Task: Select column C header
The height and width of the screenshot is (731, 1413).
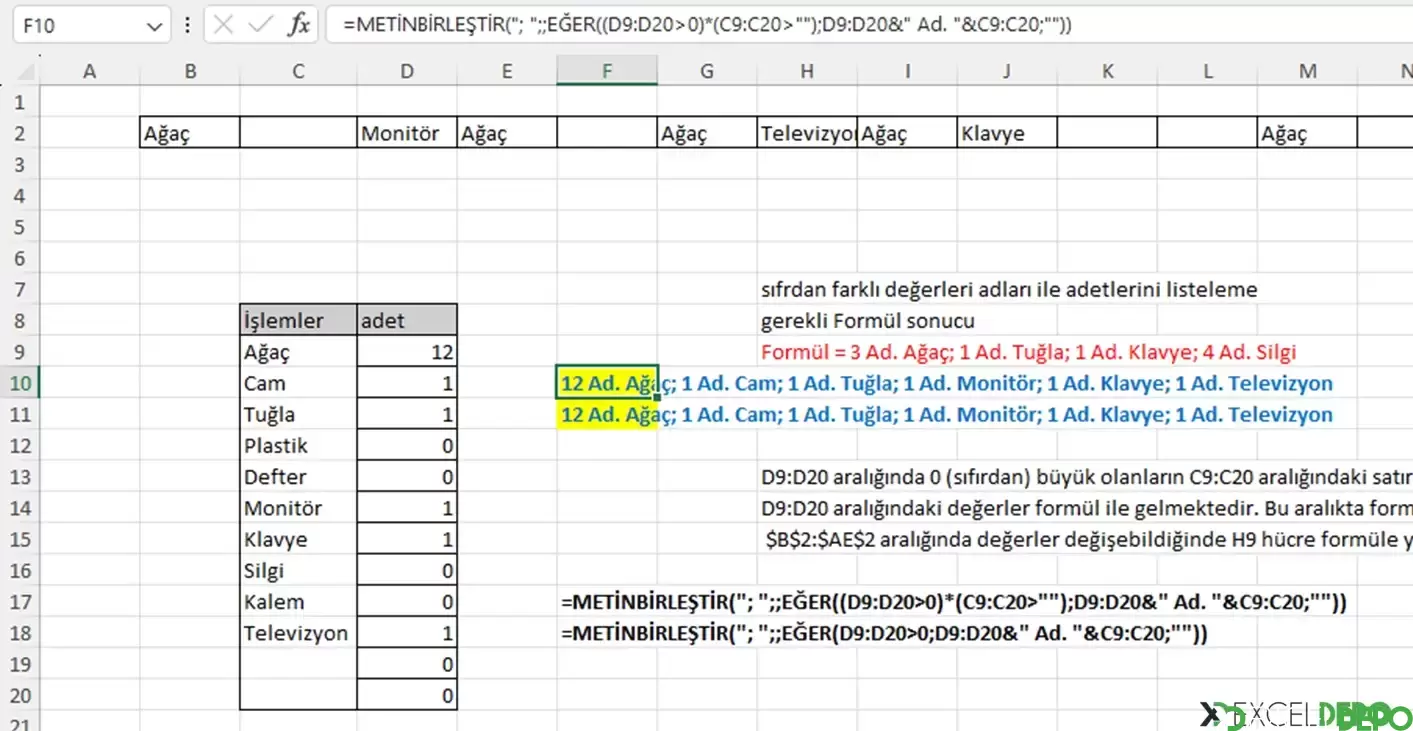Action: (298, 71)
